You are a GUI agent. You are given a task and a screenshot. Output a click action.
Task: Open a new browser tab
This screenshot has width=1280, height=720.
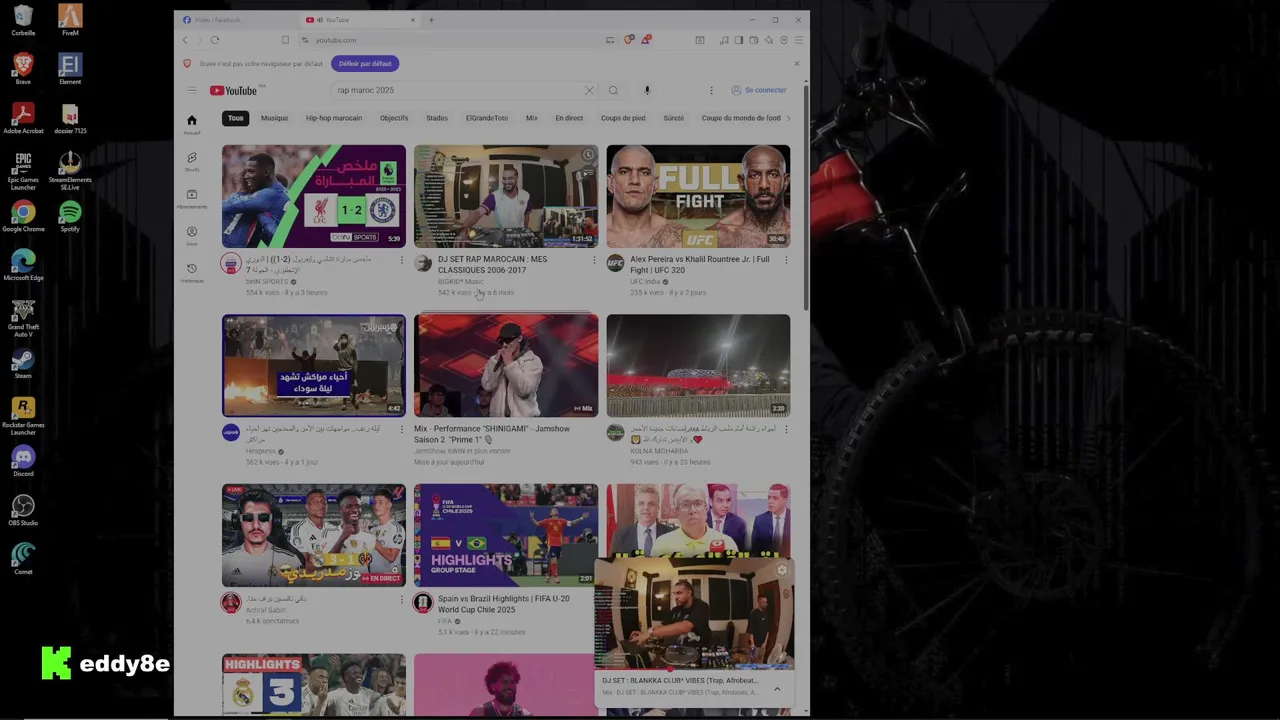[x=431, y=20]
